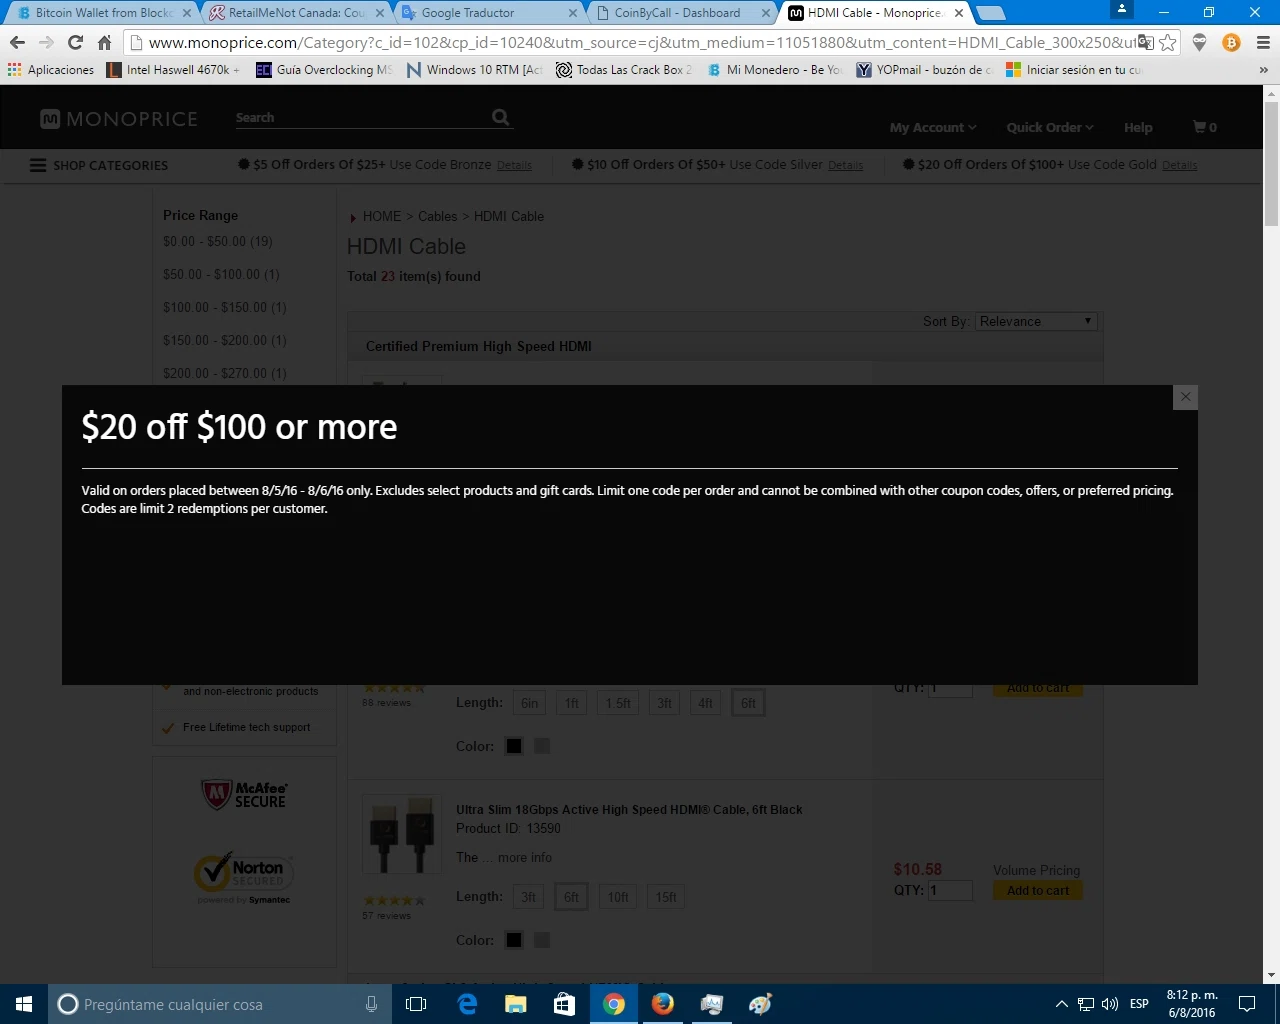Launch Microsoft Edge from the taskbar
Screen dimensions: 1280x1024
(x=467, y=1004)
